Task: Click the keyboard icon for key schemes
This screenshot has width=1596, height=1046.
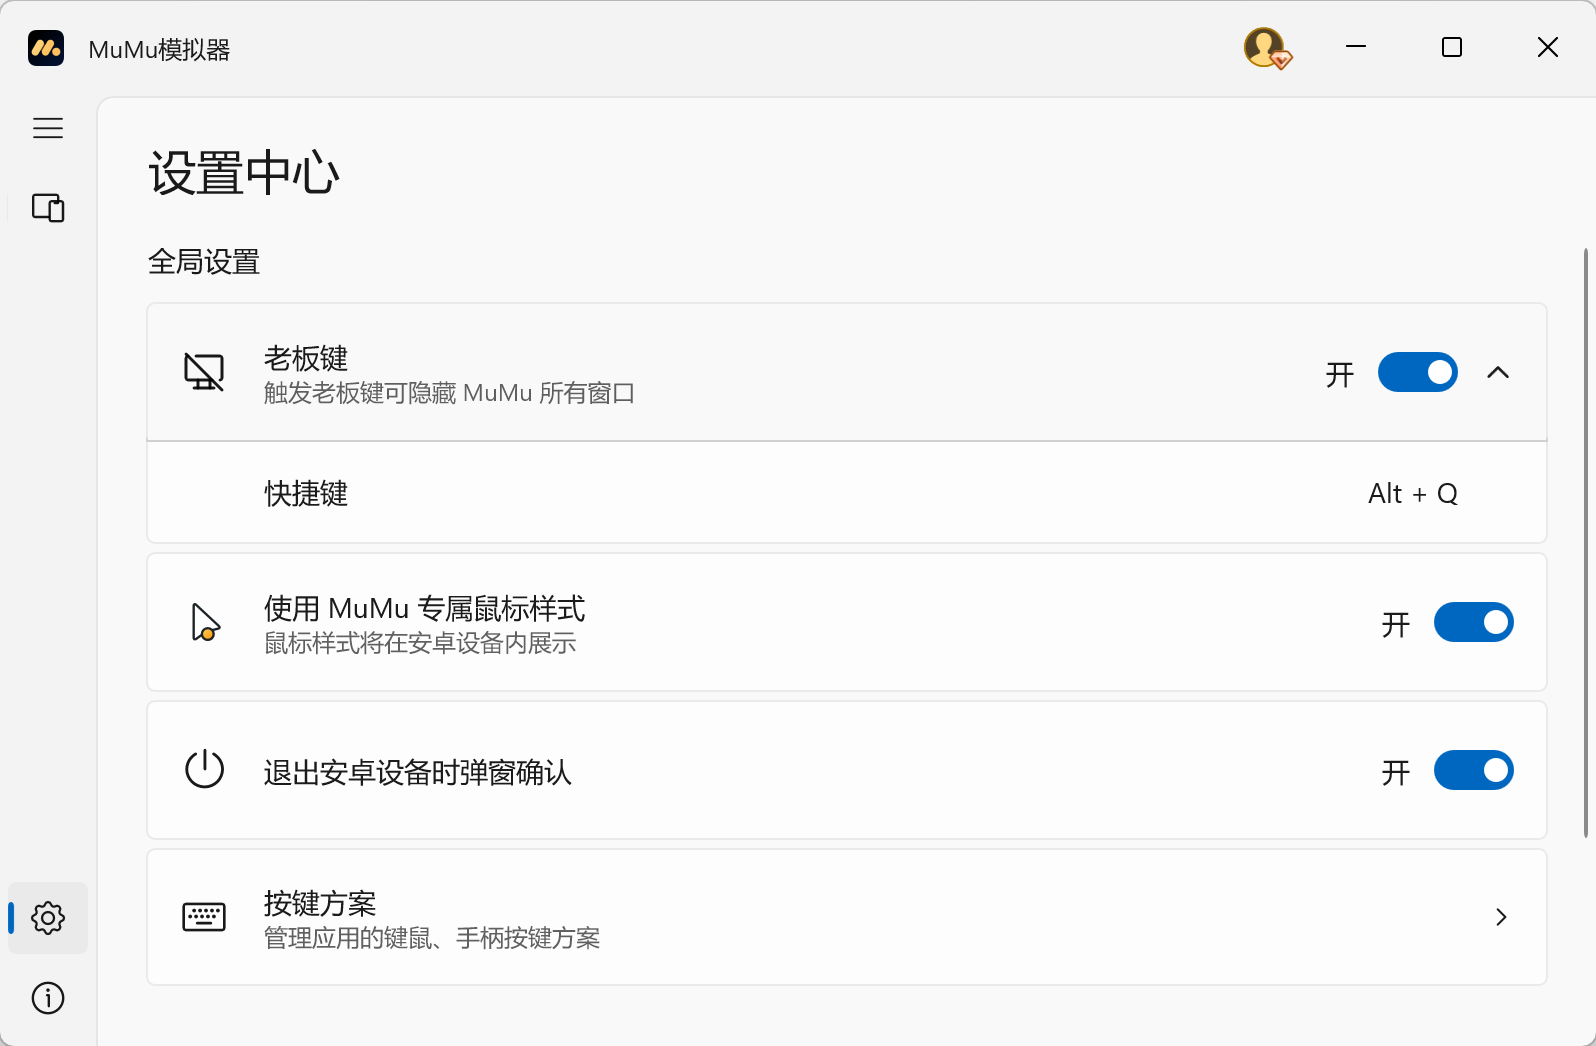Action: click(204, 917)
